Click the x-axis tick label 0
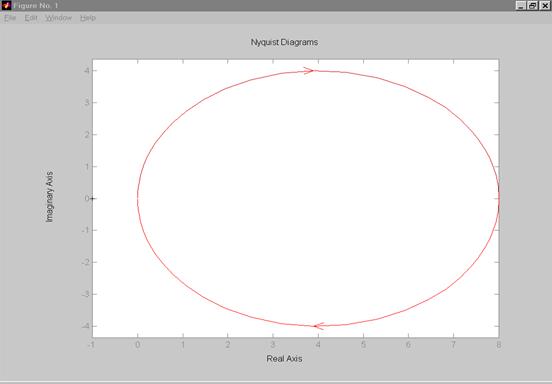552x384 pixels. click(x=138, y=345)
